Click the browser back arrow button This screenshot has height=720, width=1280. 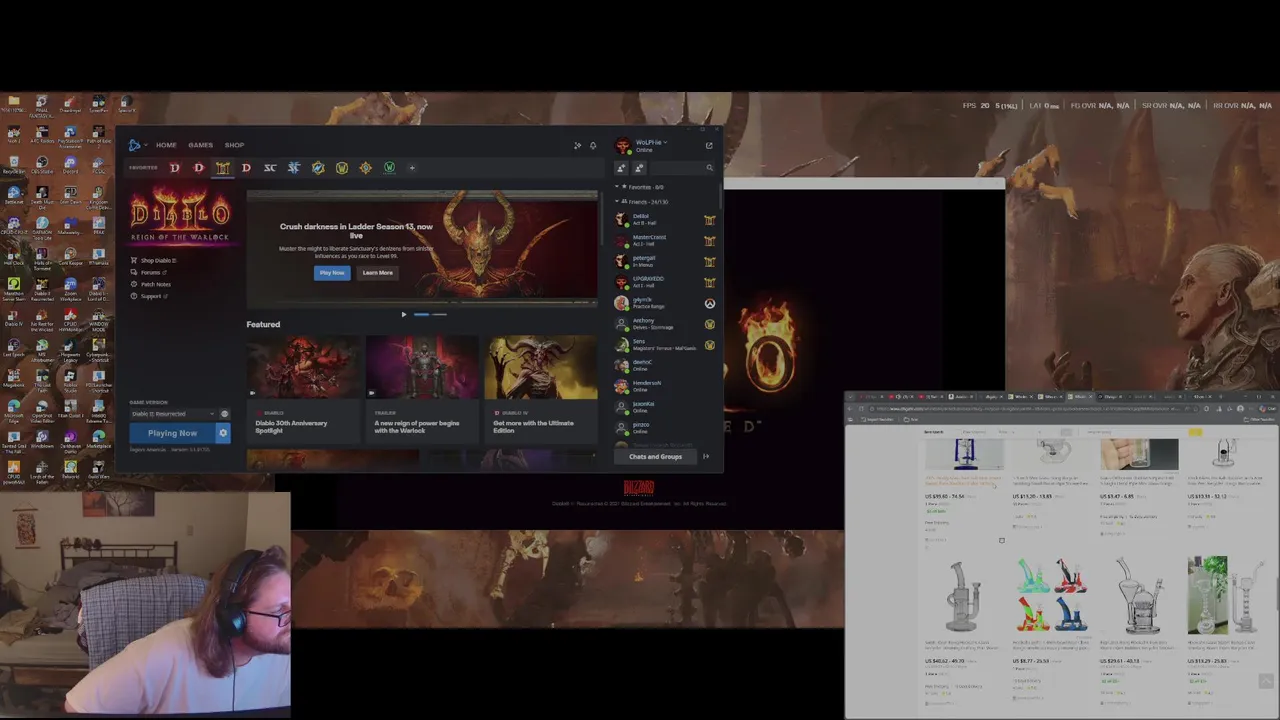852,409
